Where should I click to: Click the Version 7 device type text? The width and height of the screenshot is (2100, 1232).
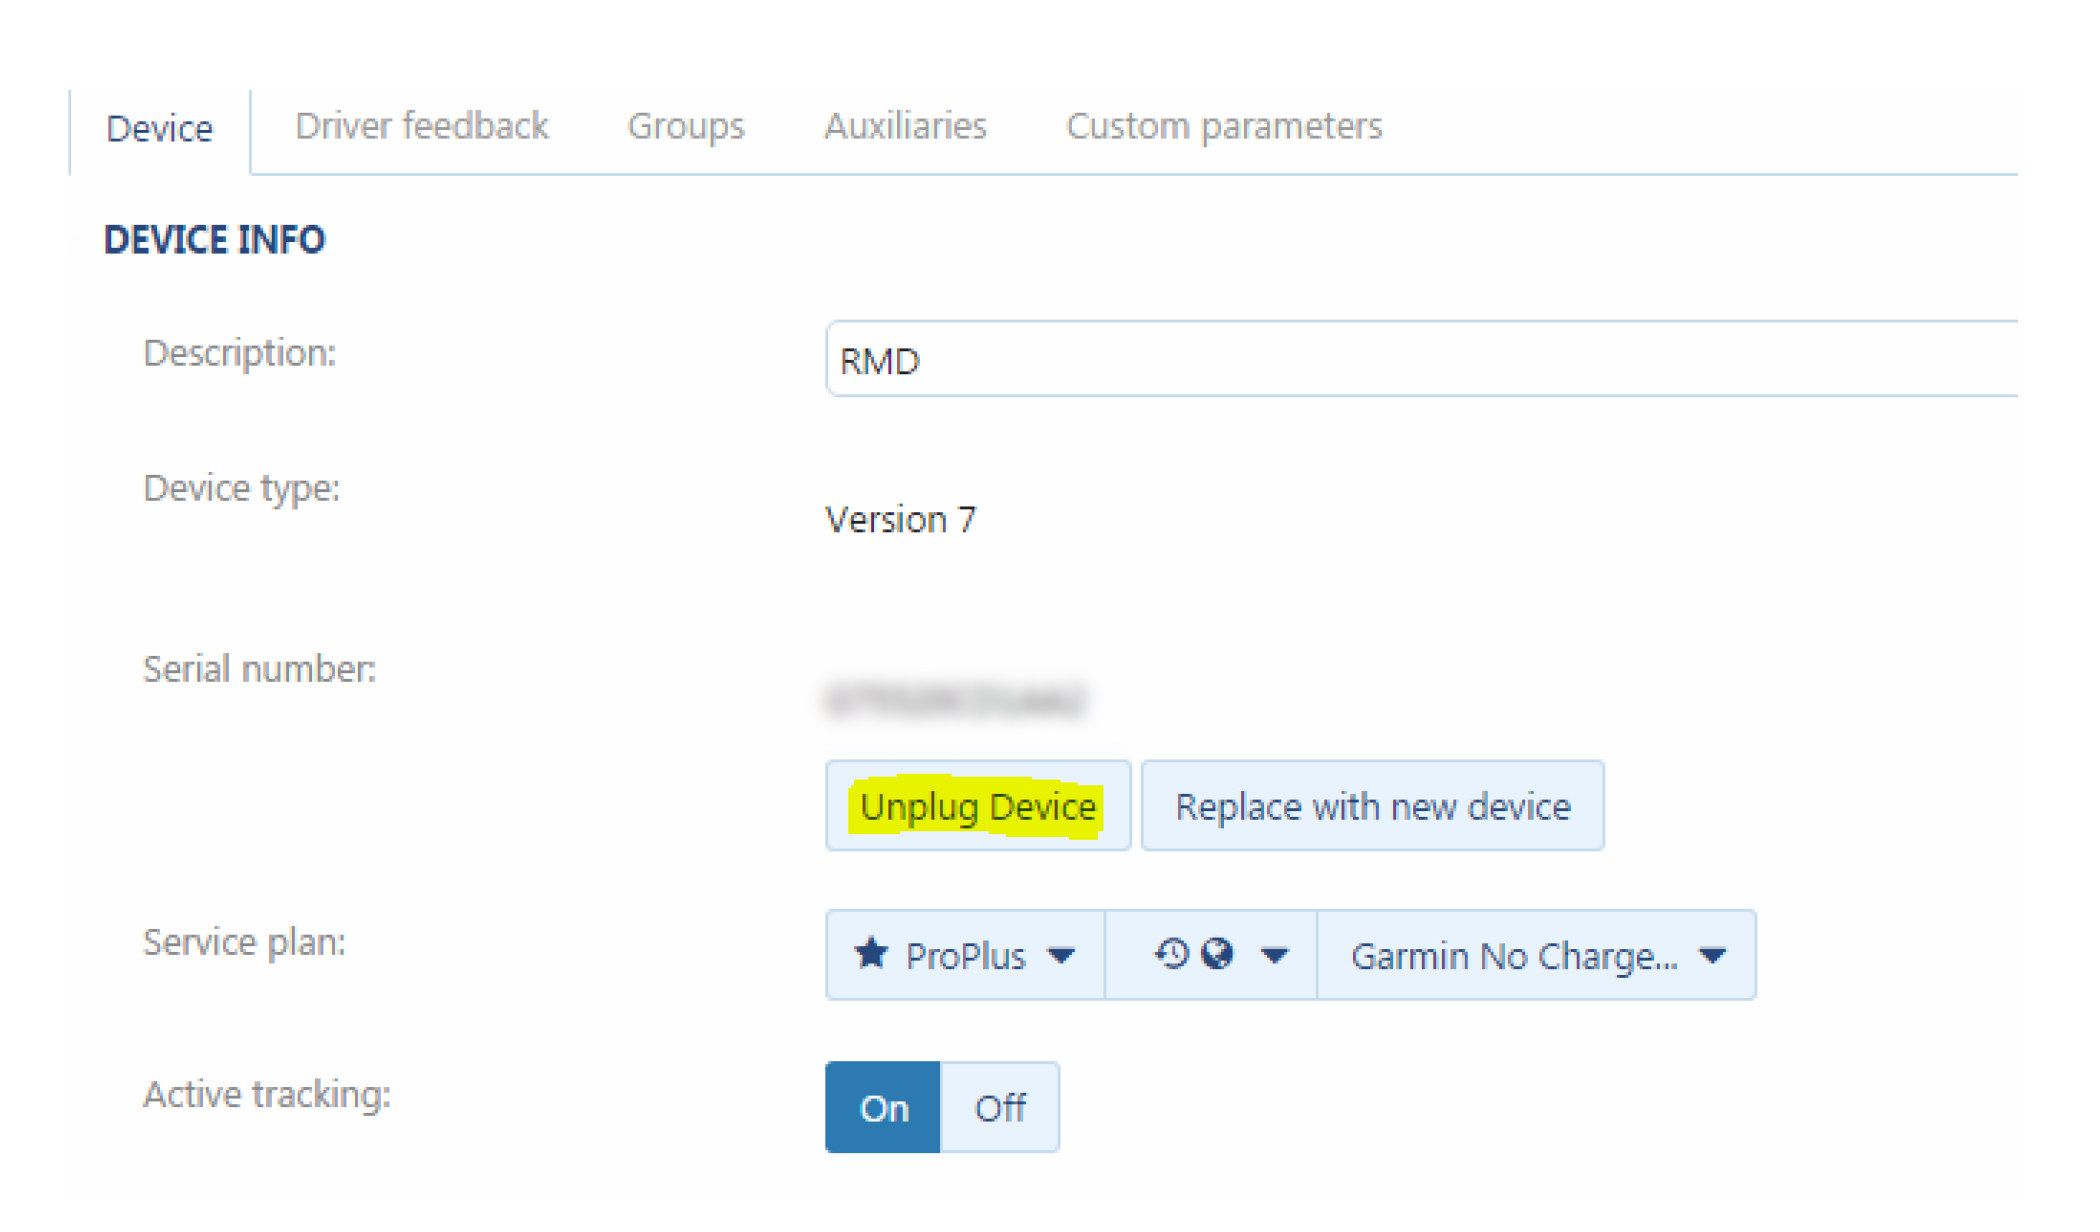point(900,520)
